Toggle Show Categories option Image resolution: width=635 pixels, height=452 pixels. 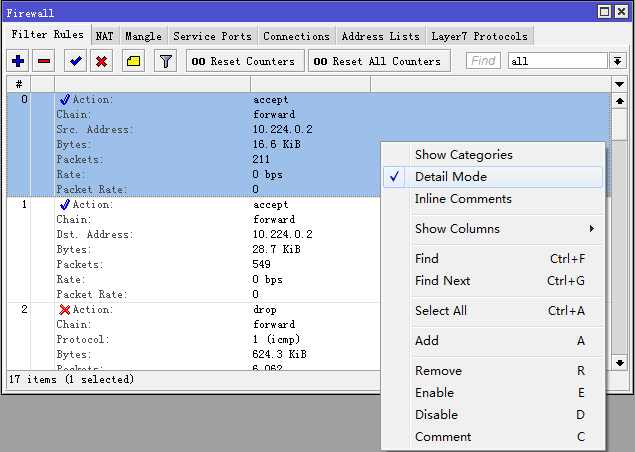(x=463, y=155)
